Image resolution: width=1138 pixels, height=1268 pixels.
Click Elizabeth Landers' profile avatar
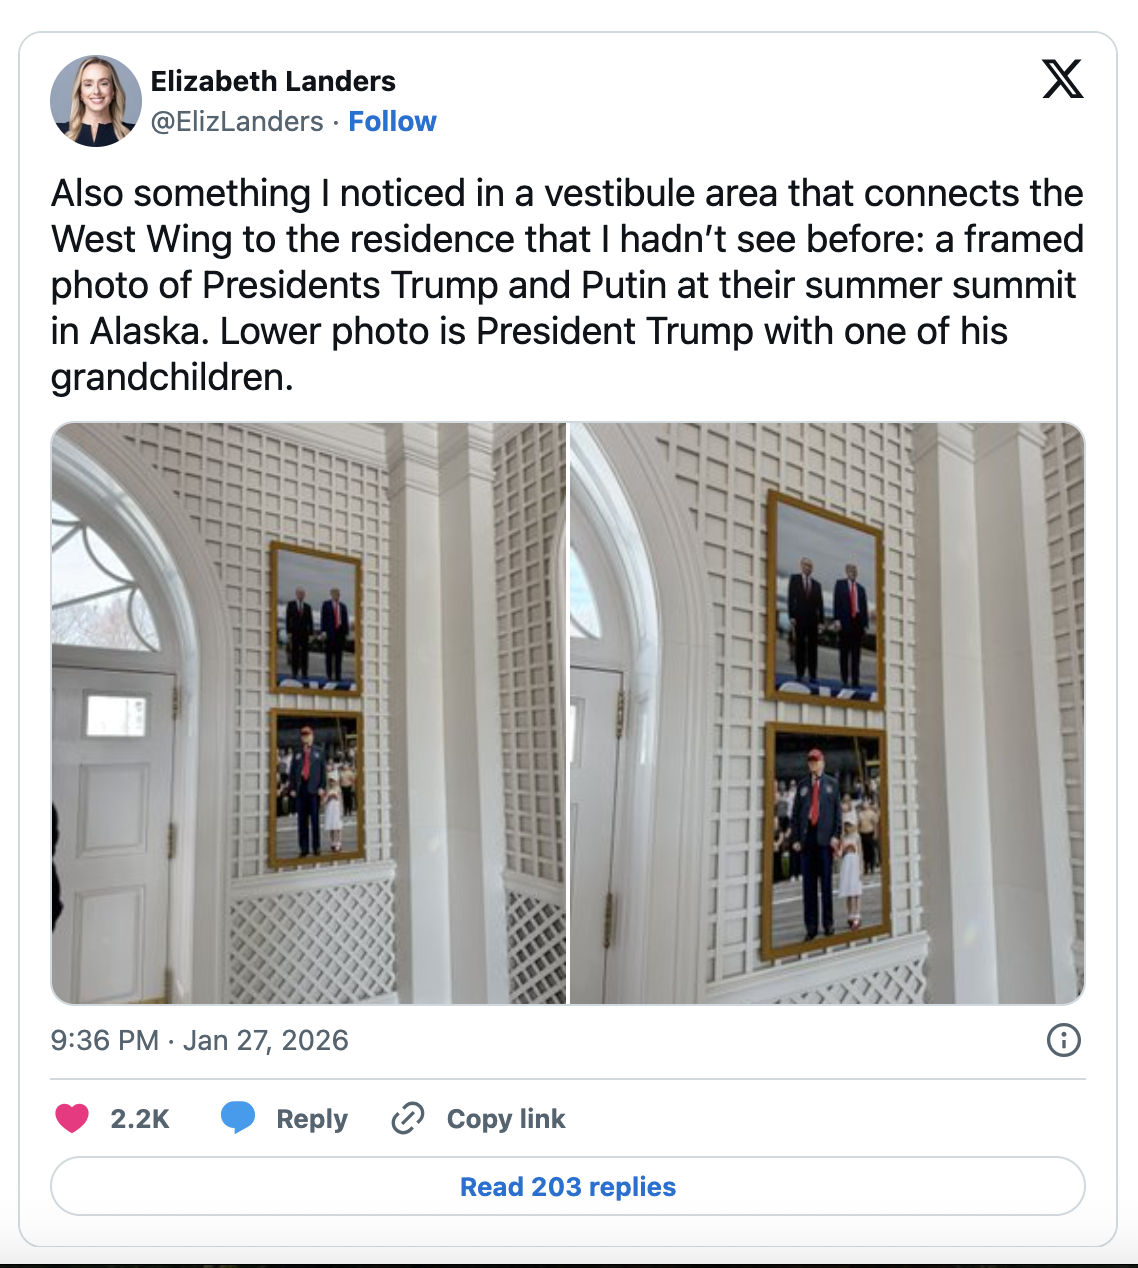[x=96, y=101]
